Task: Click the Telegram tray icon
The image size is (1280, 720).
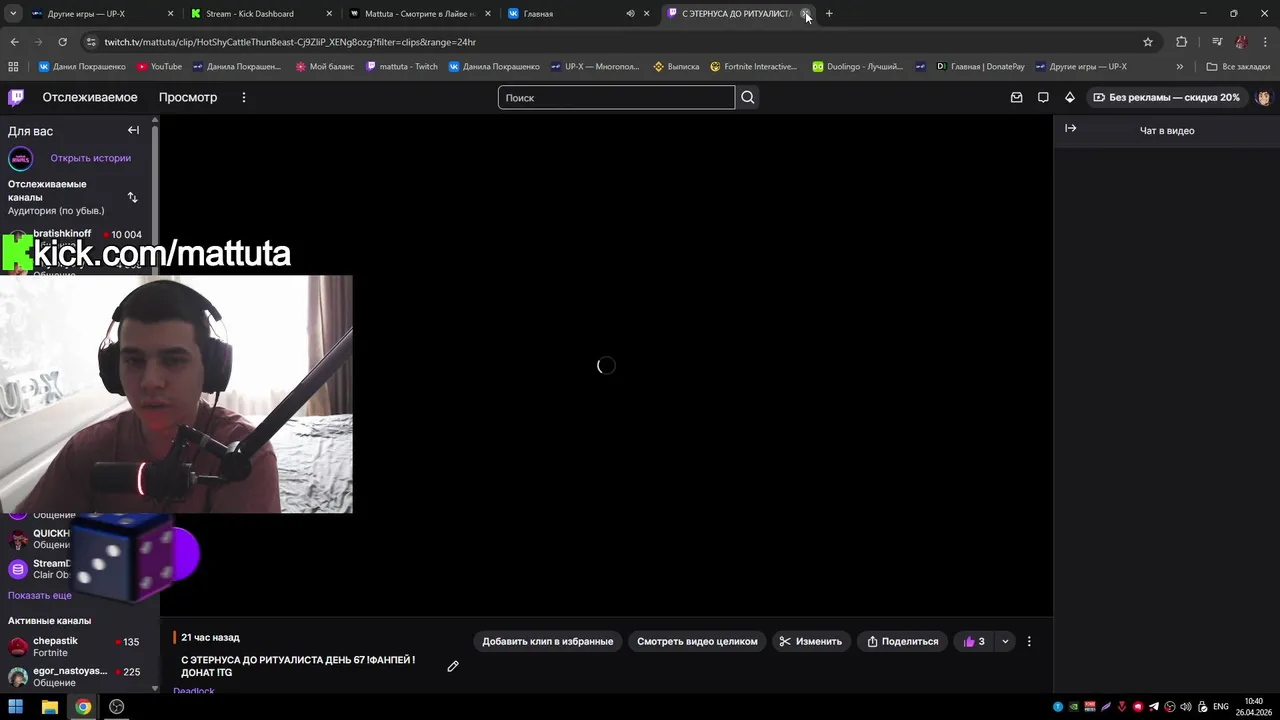Action: point(1154,707)
